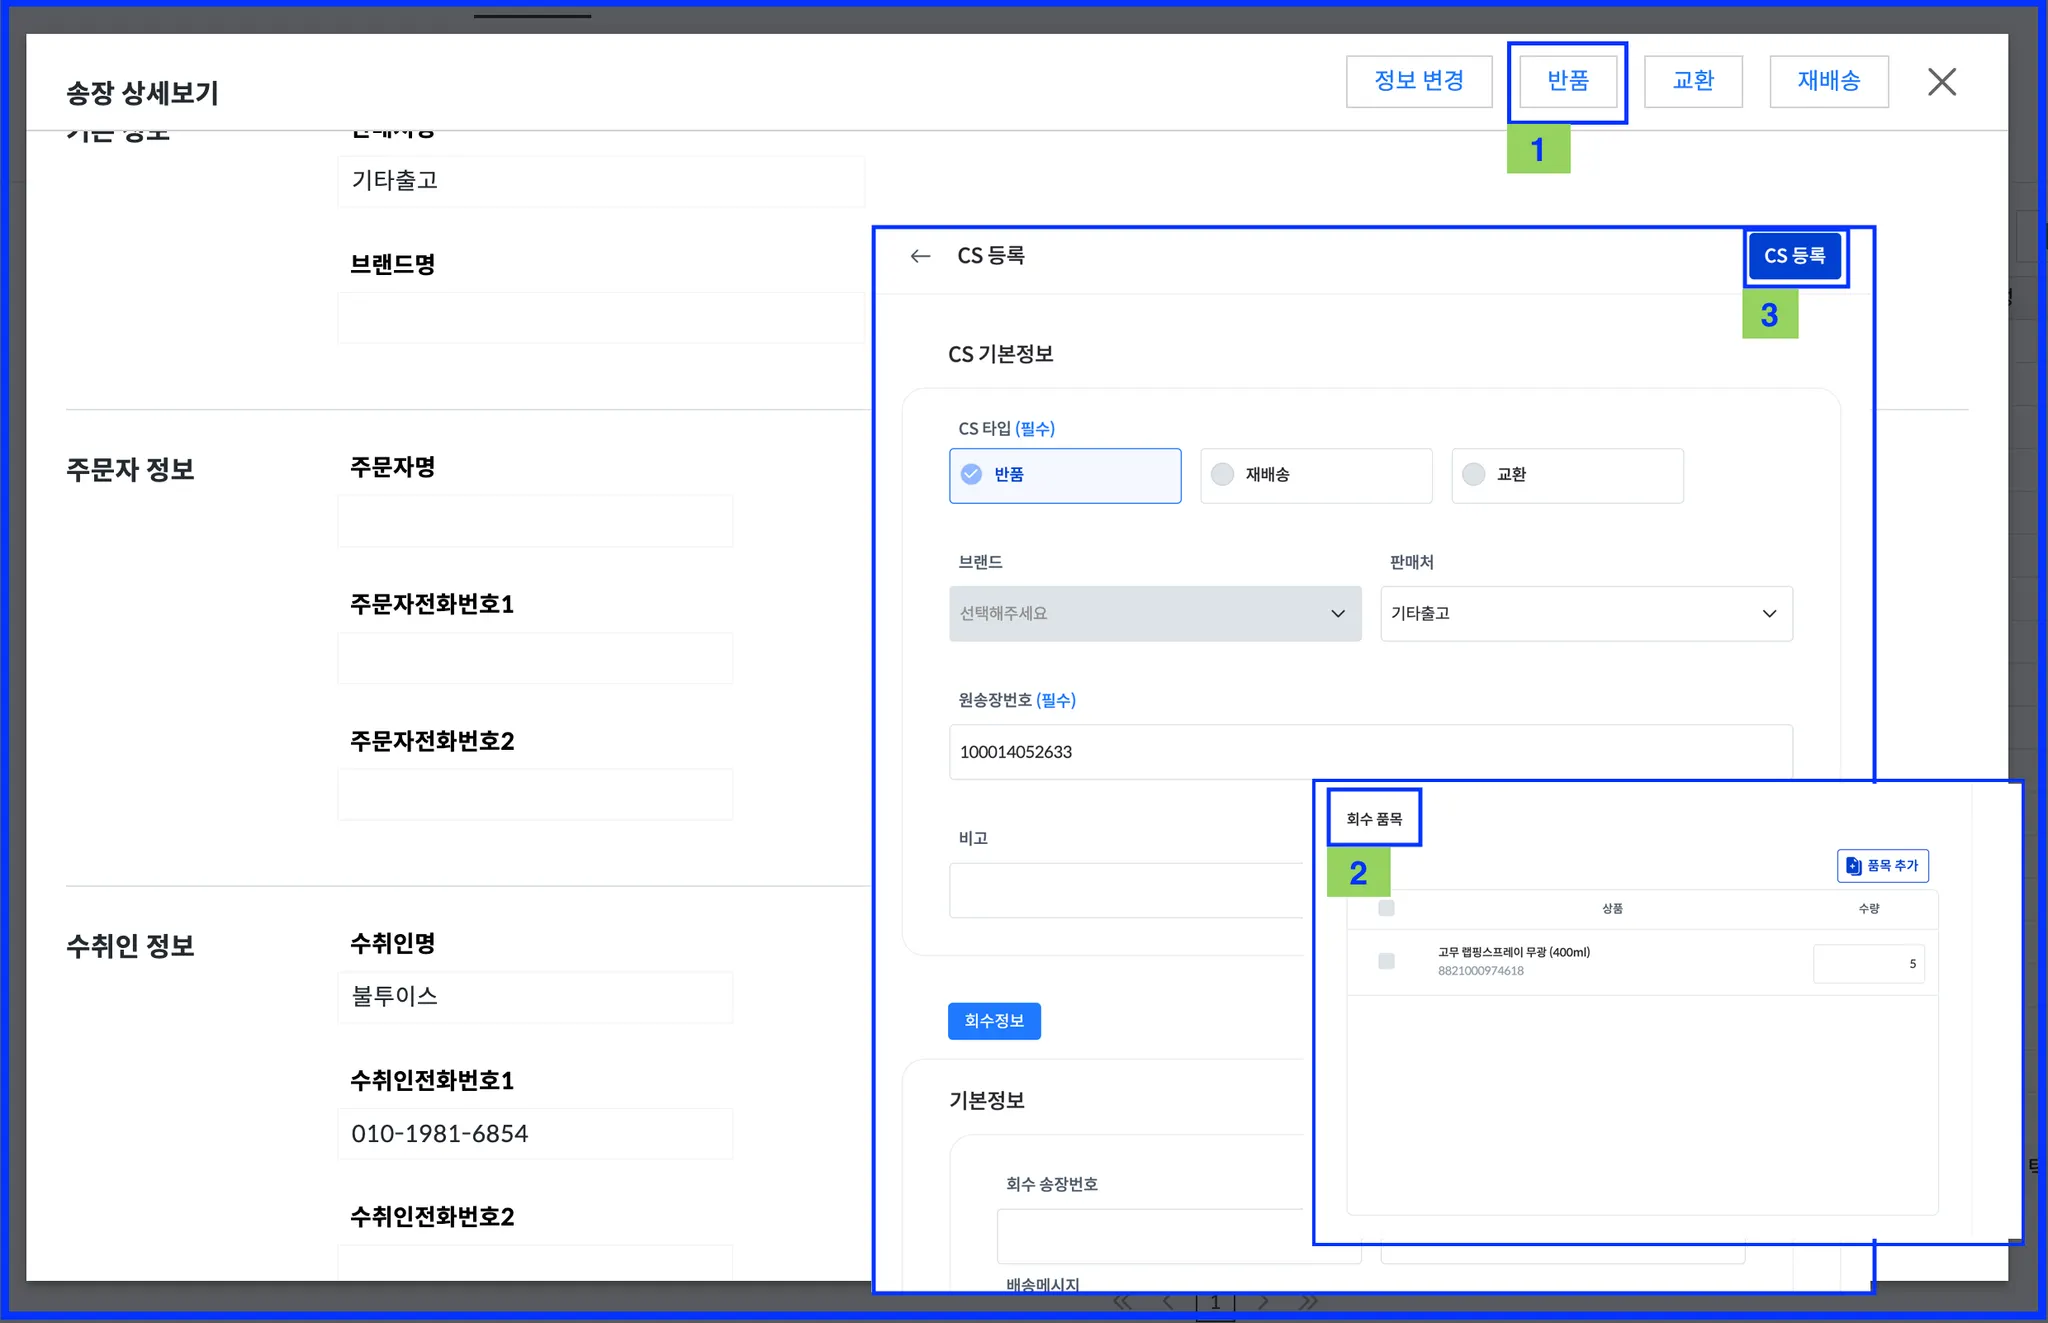Click the quantity field showing 5

pyautogui.click(x=1867, y=964)
